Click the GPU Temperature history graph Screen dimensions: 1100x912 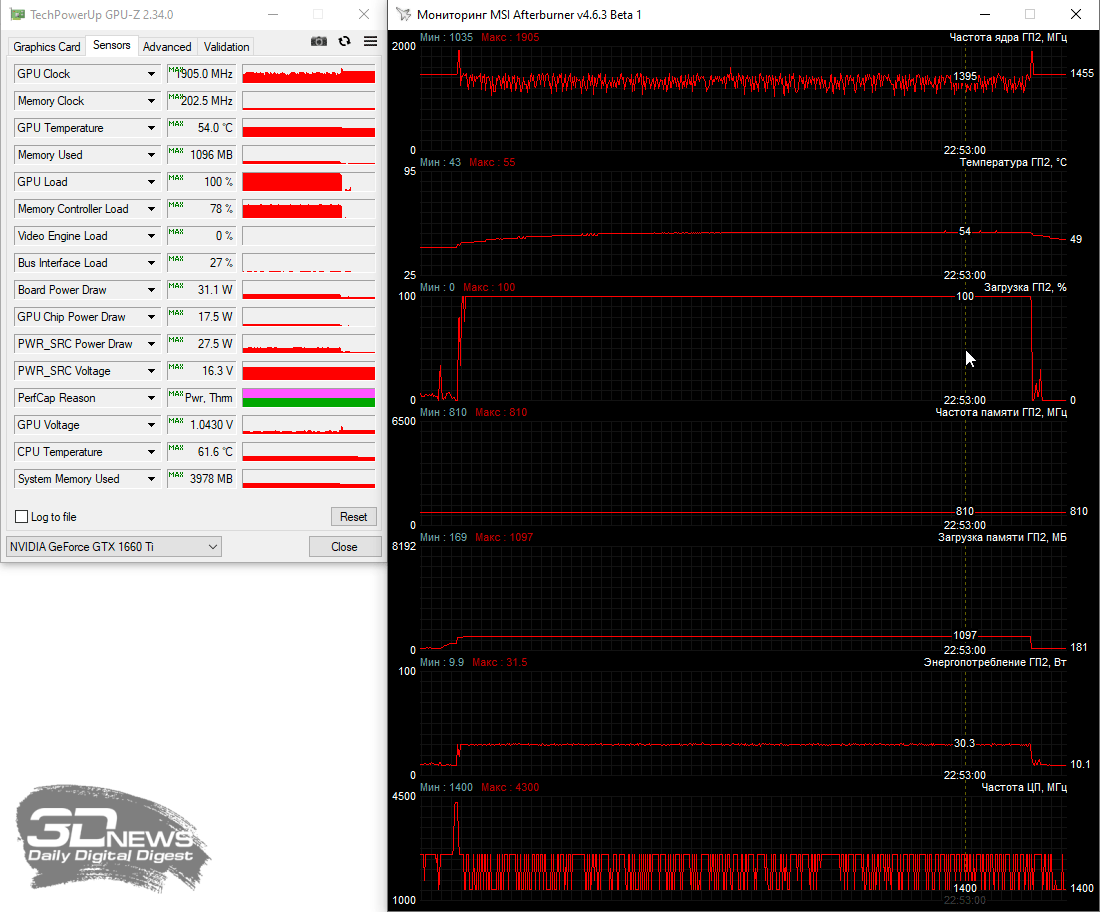point(309,128)
